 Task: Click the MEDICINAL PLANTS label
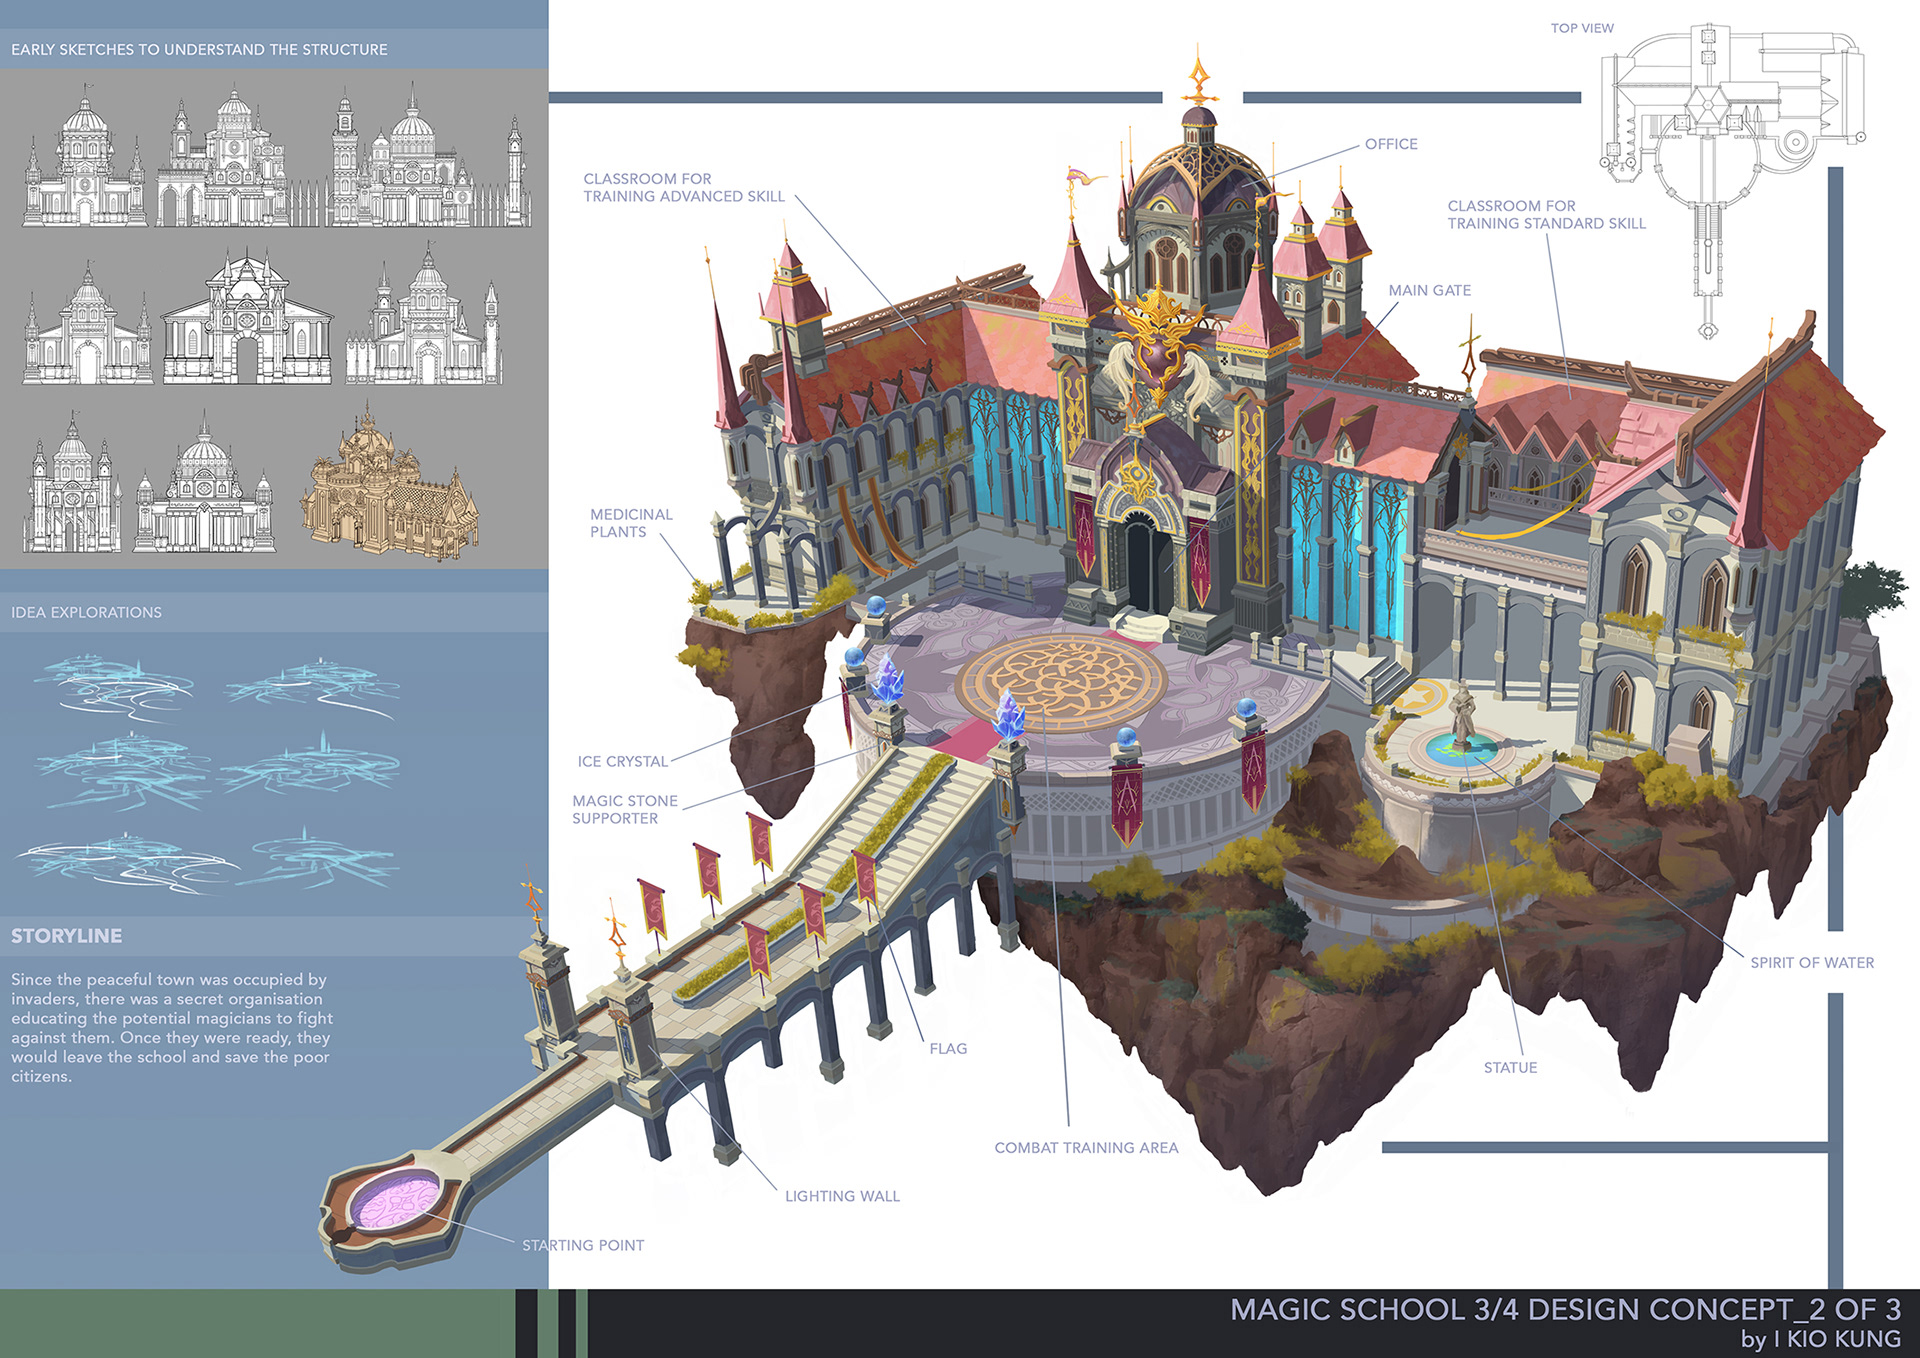pyautogui.click(x=630, y=523)
